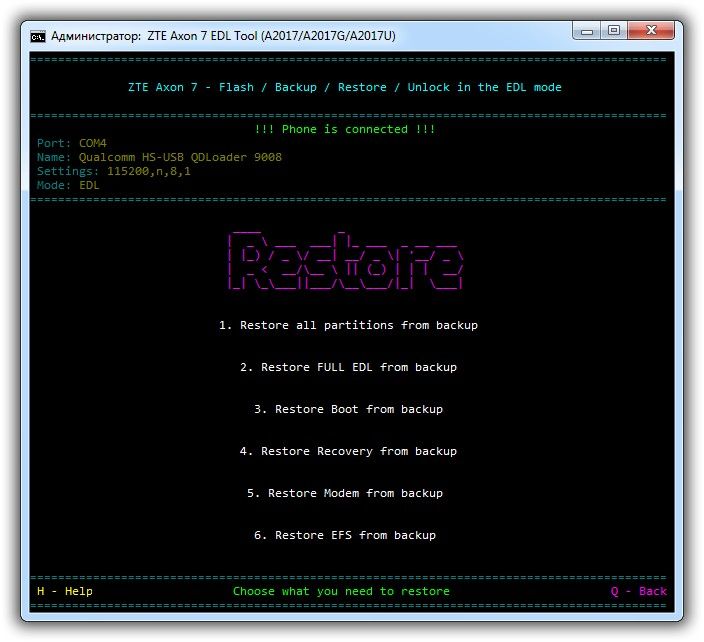The image size is (704, 642).
Task: Click the cmd console icon in title bar
Action: tap(38, 36)
